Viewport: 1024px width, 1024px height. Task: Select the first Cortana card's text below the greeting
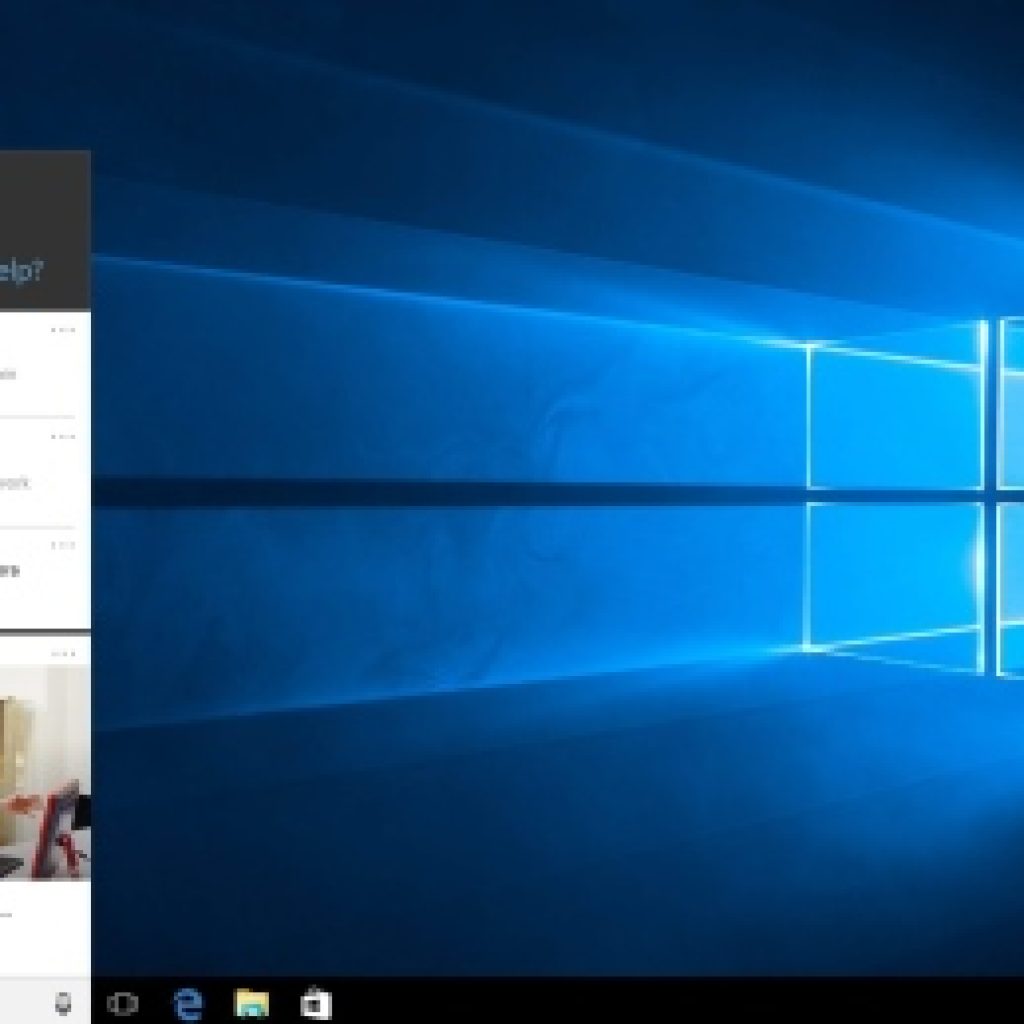[x=8, y=375]
